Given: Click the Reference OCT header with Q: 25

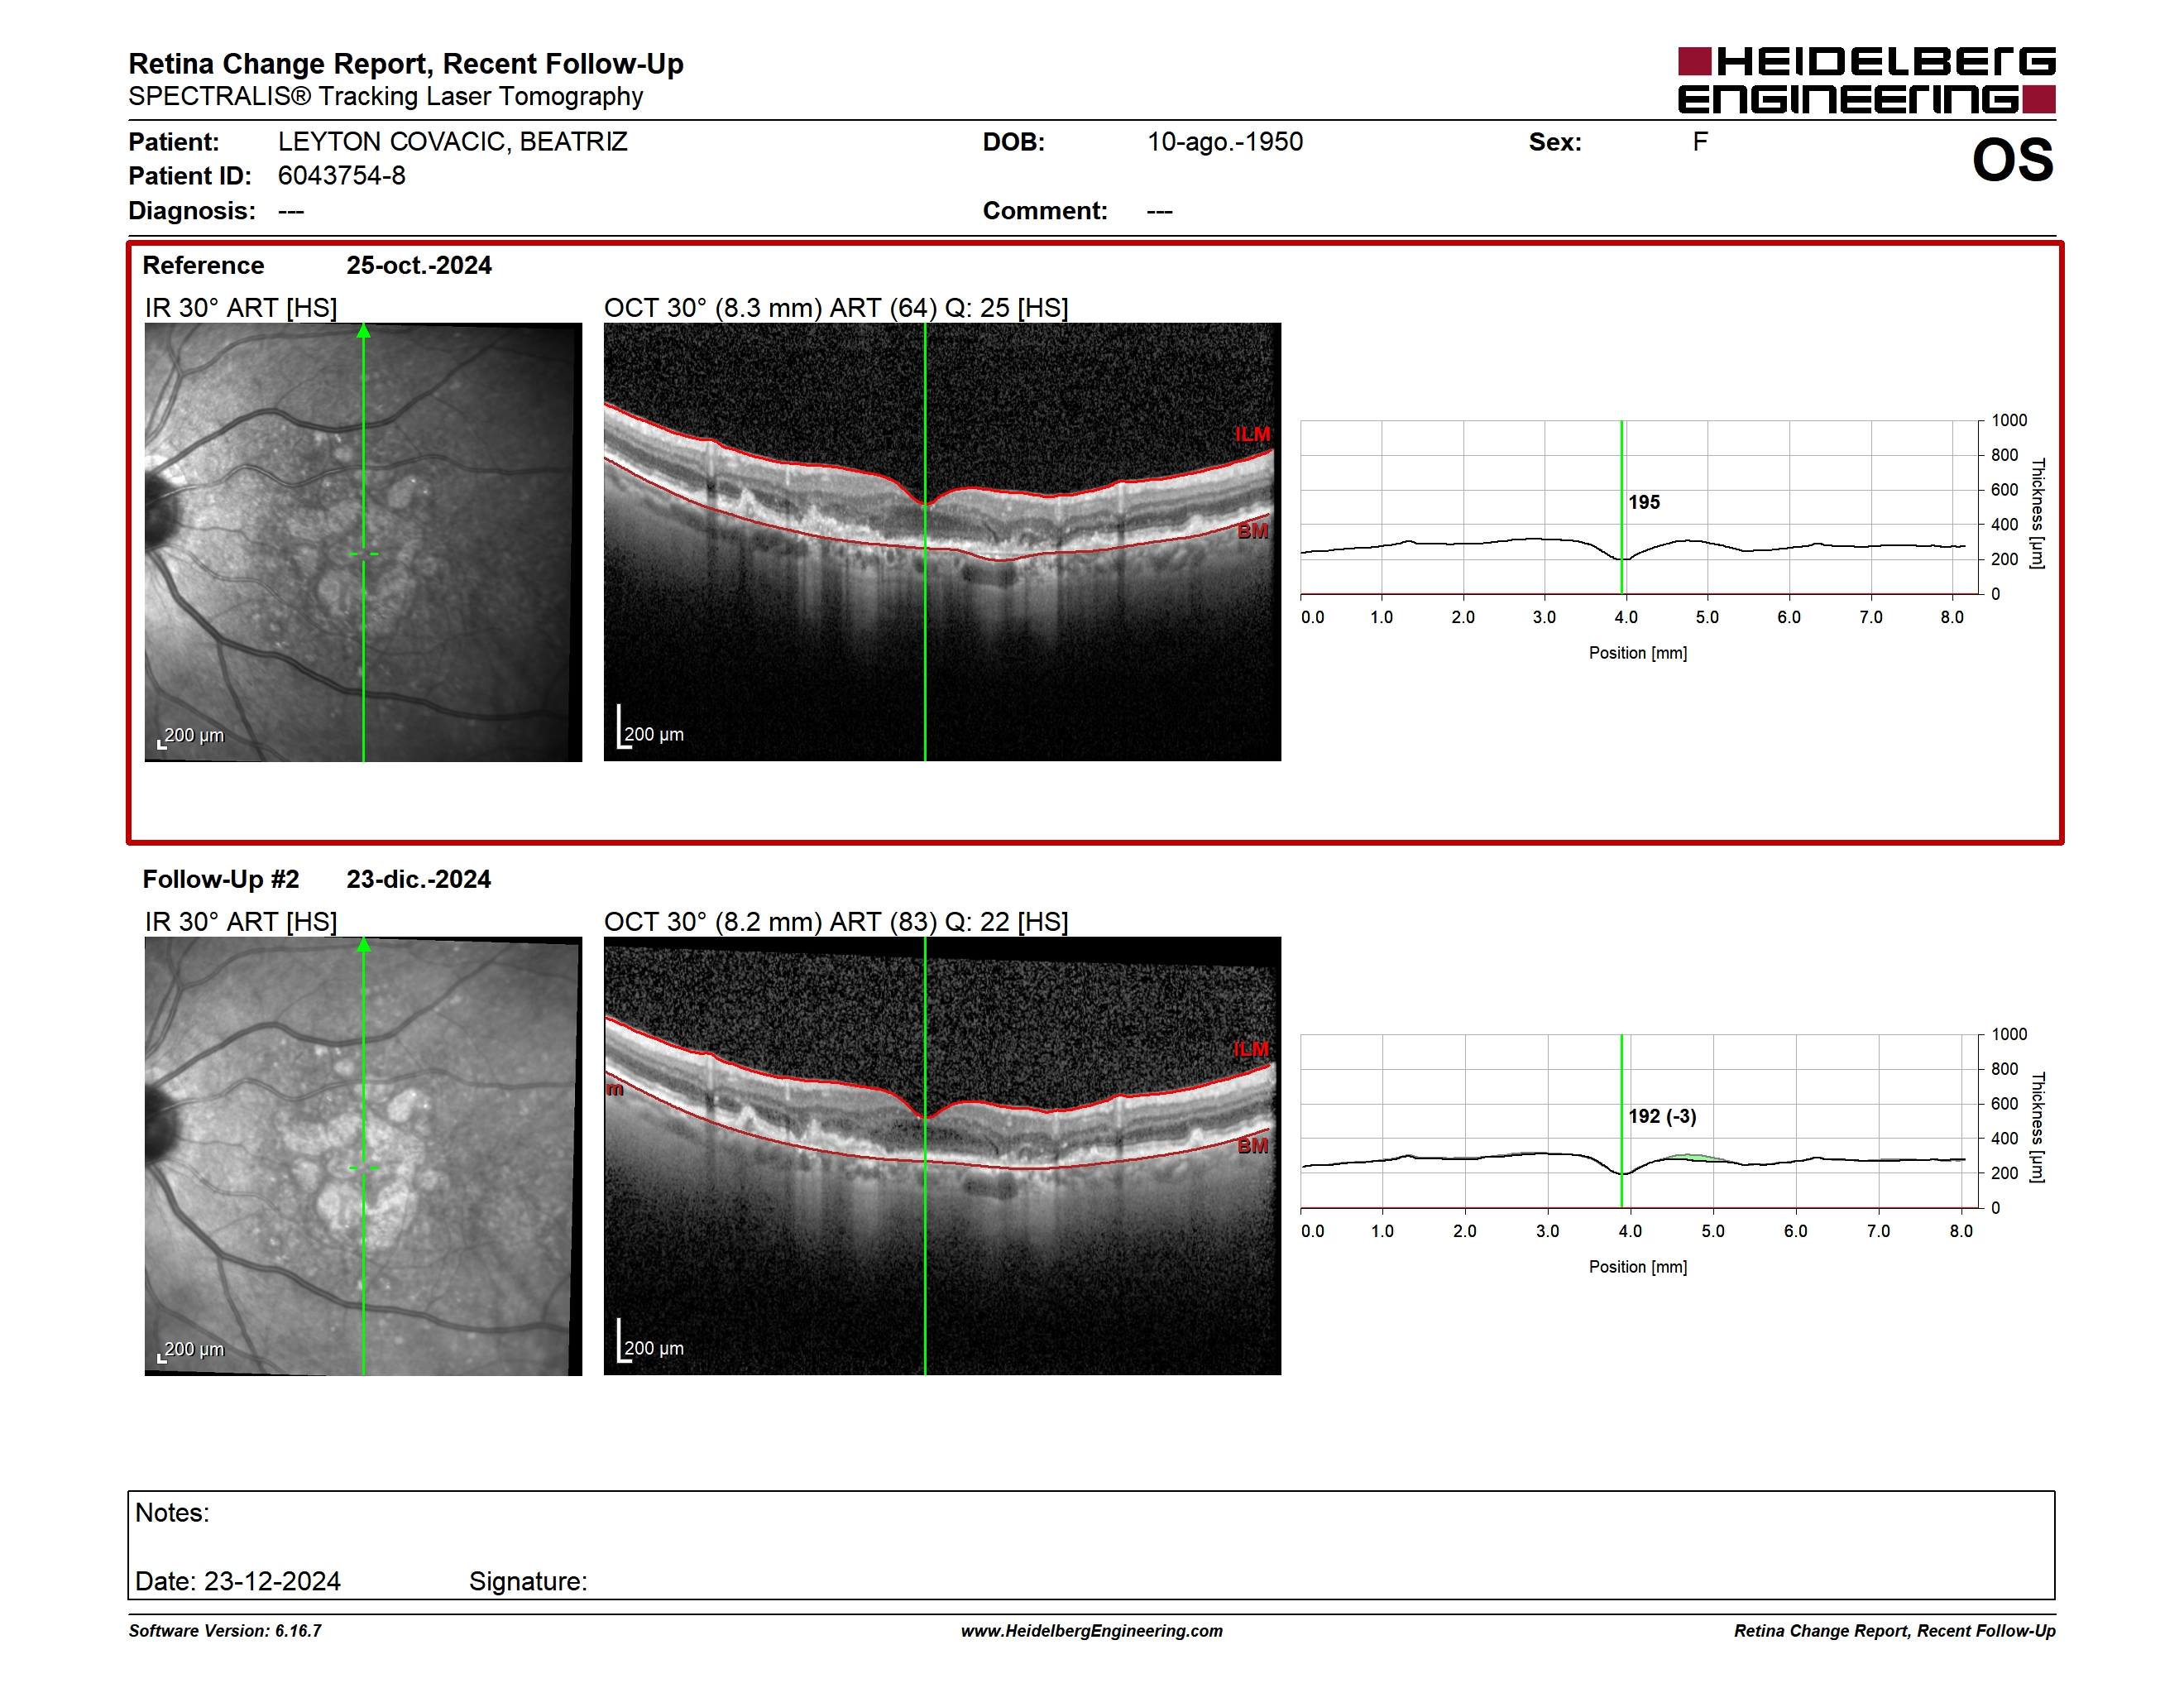Looking at the screenshot, I should tap(836, 308).
